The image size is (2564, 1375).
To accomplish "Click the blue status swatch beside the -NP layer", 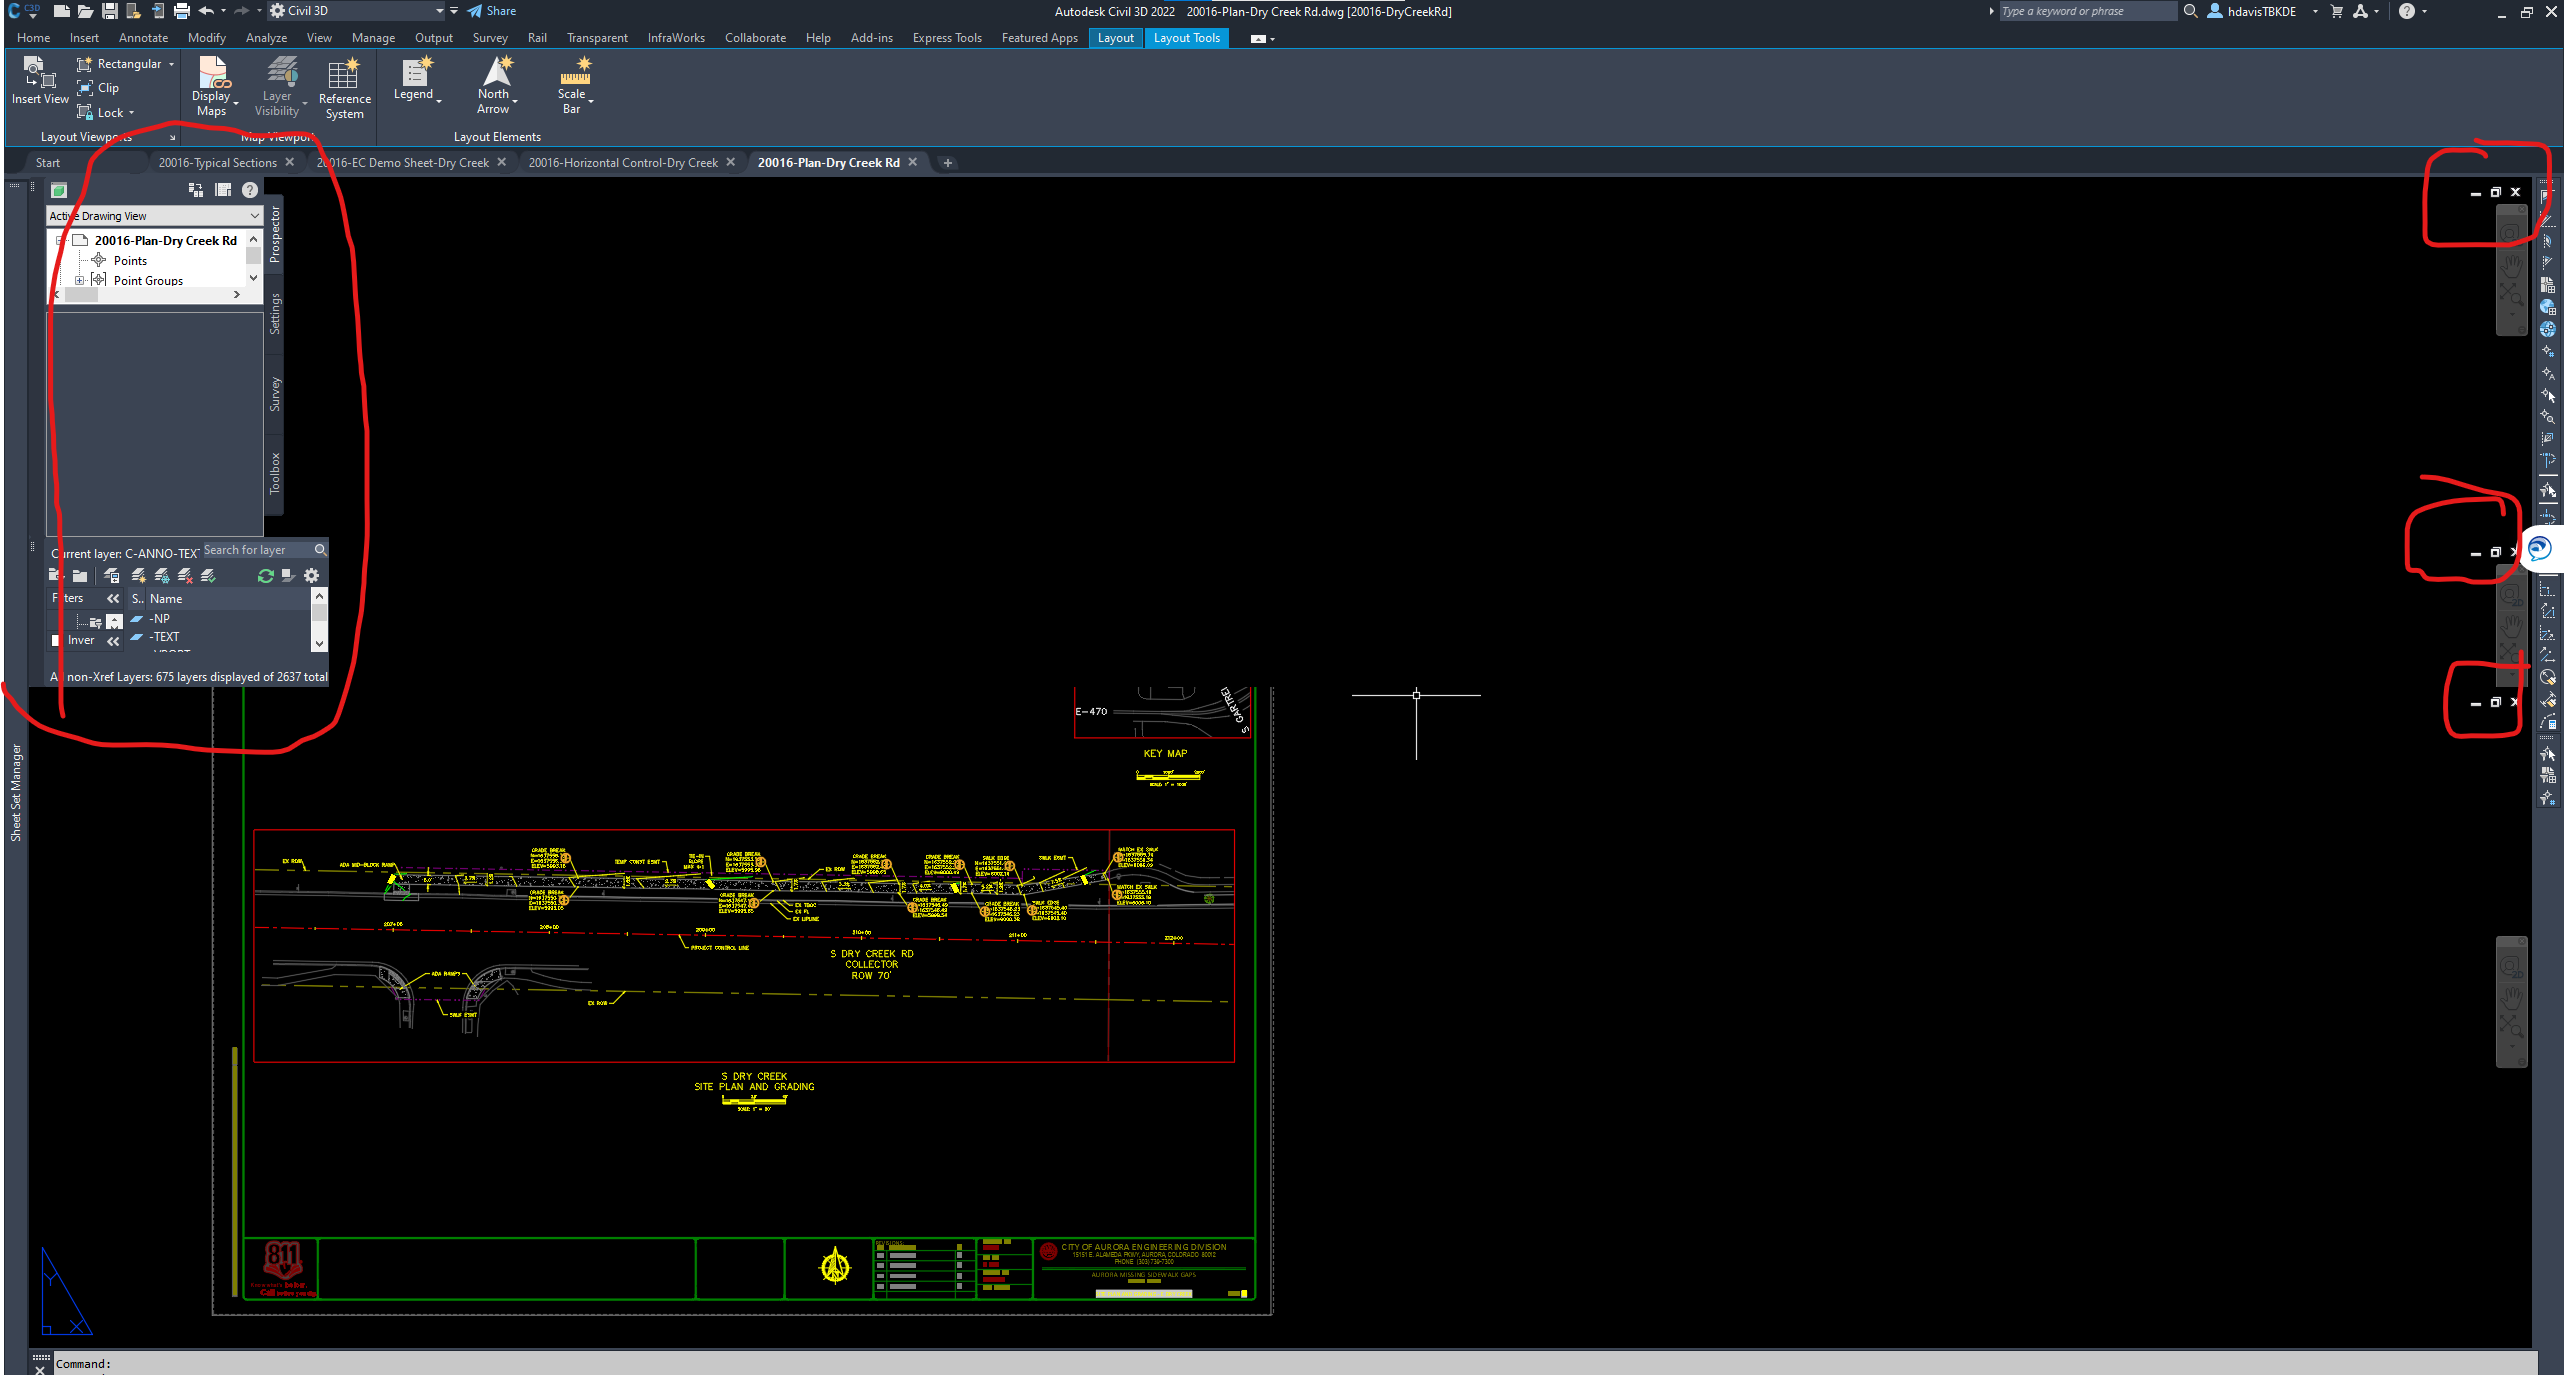I will [x=137, y=619].
